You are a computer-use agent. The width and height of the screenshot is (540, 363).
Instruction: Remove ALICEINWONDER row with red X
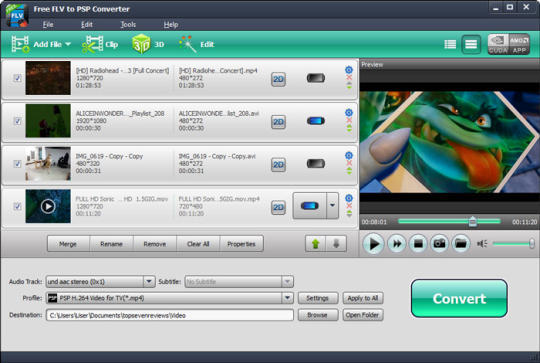click(349, 120)
